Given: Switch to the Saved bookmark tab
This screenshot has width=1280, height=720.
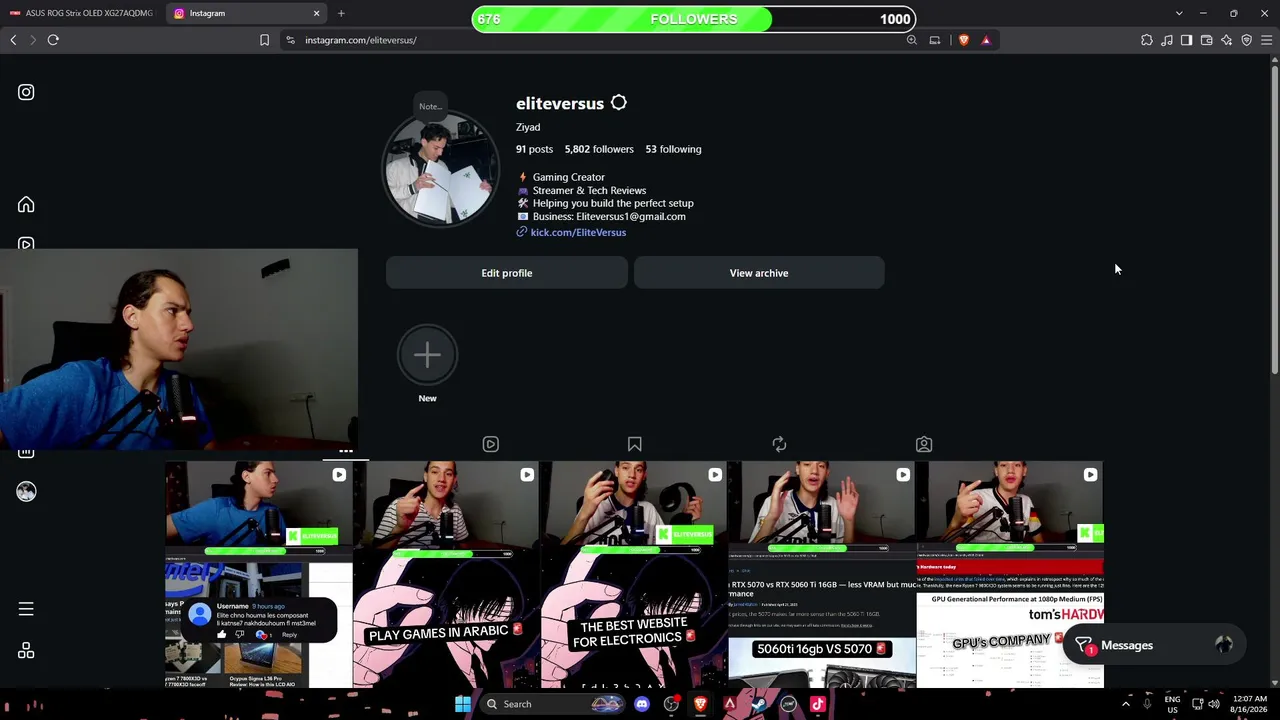Looking at the screenshot, I should tap(634, 444).
